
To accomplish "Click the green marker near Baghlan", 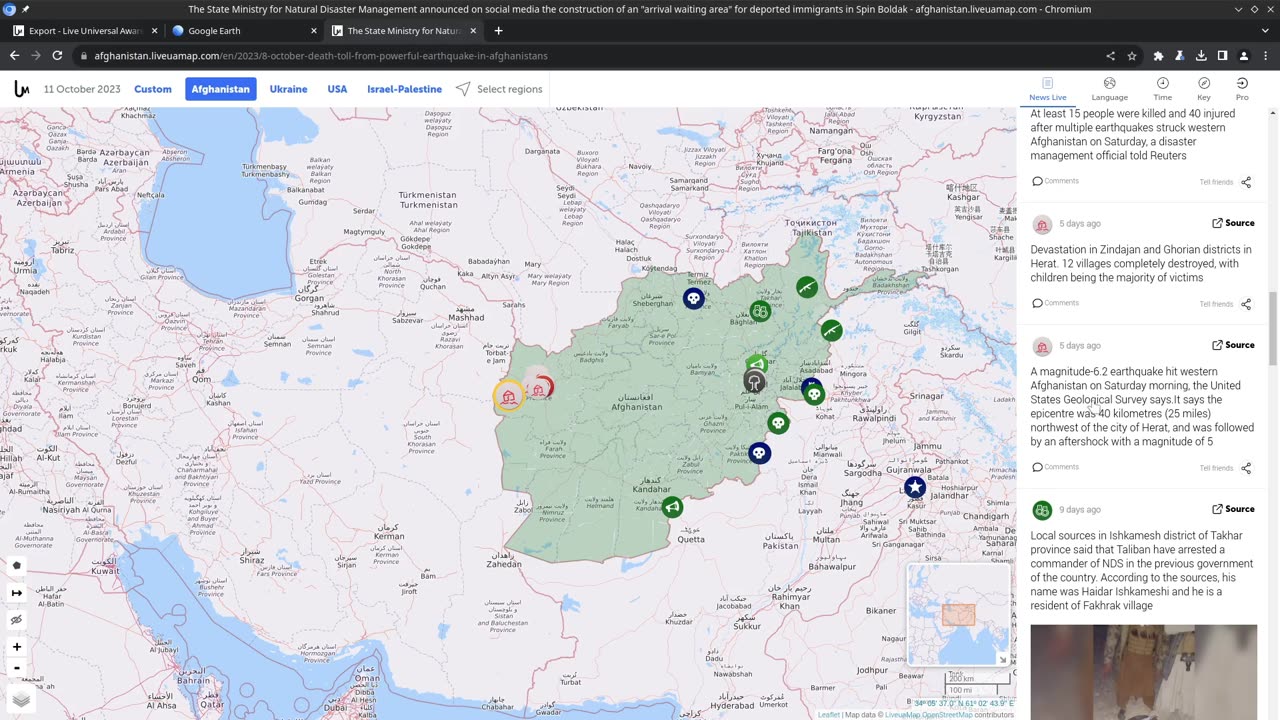I will 761,311.
